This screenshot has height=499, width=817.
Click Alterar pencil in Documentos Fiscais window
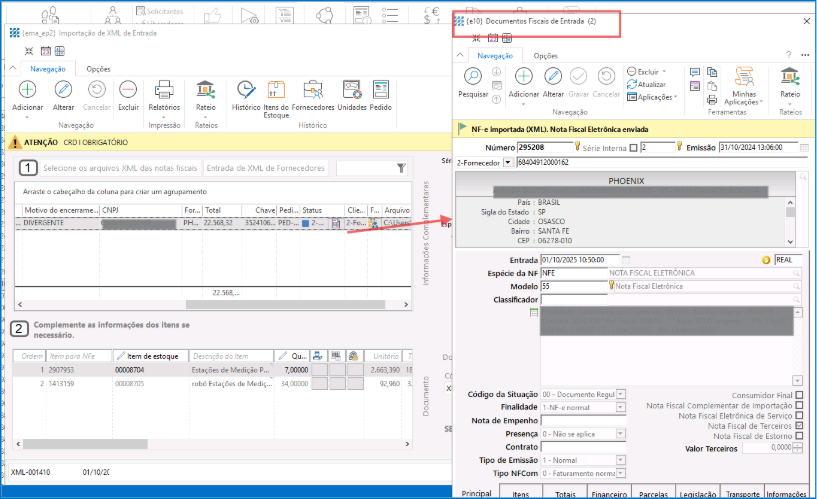point(553,78)
